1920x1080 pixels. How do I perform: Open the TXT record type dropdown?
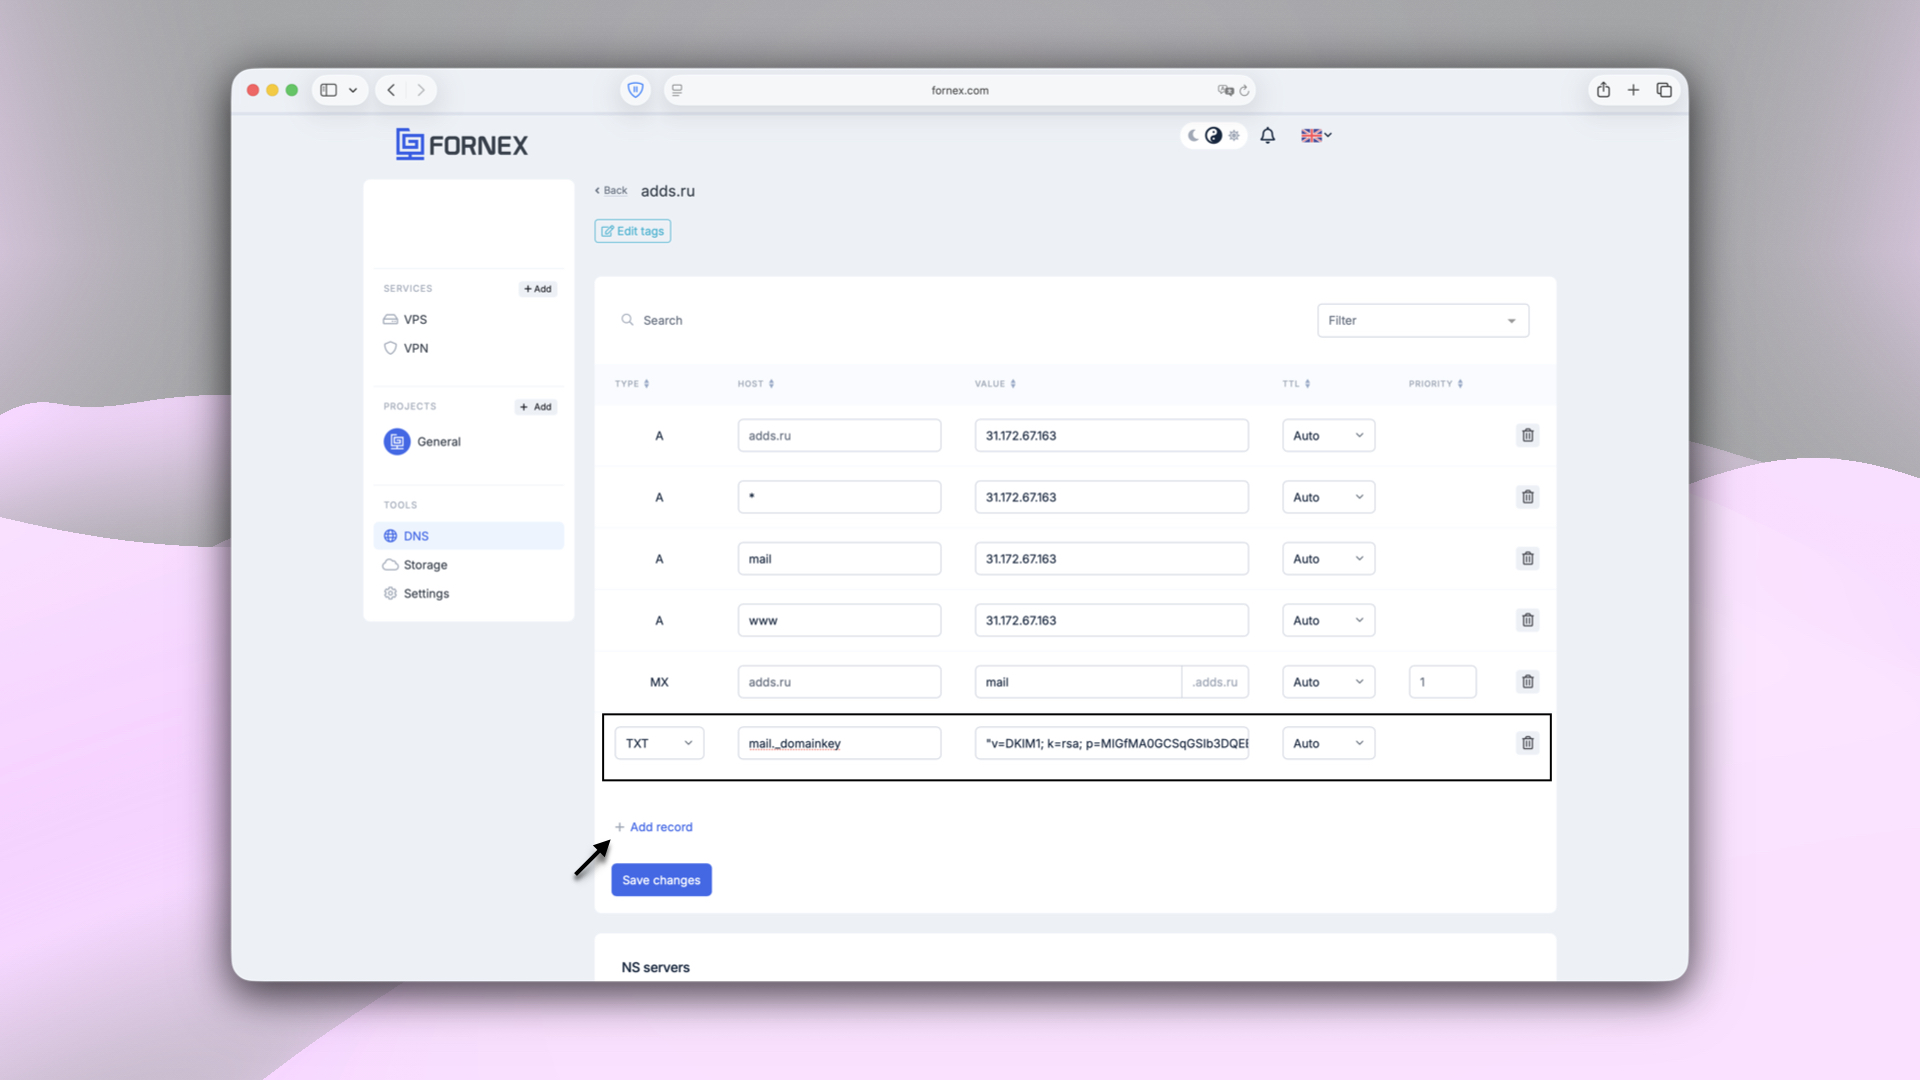click(x=658, y=743)
